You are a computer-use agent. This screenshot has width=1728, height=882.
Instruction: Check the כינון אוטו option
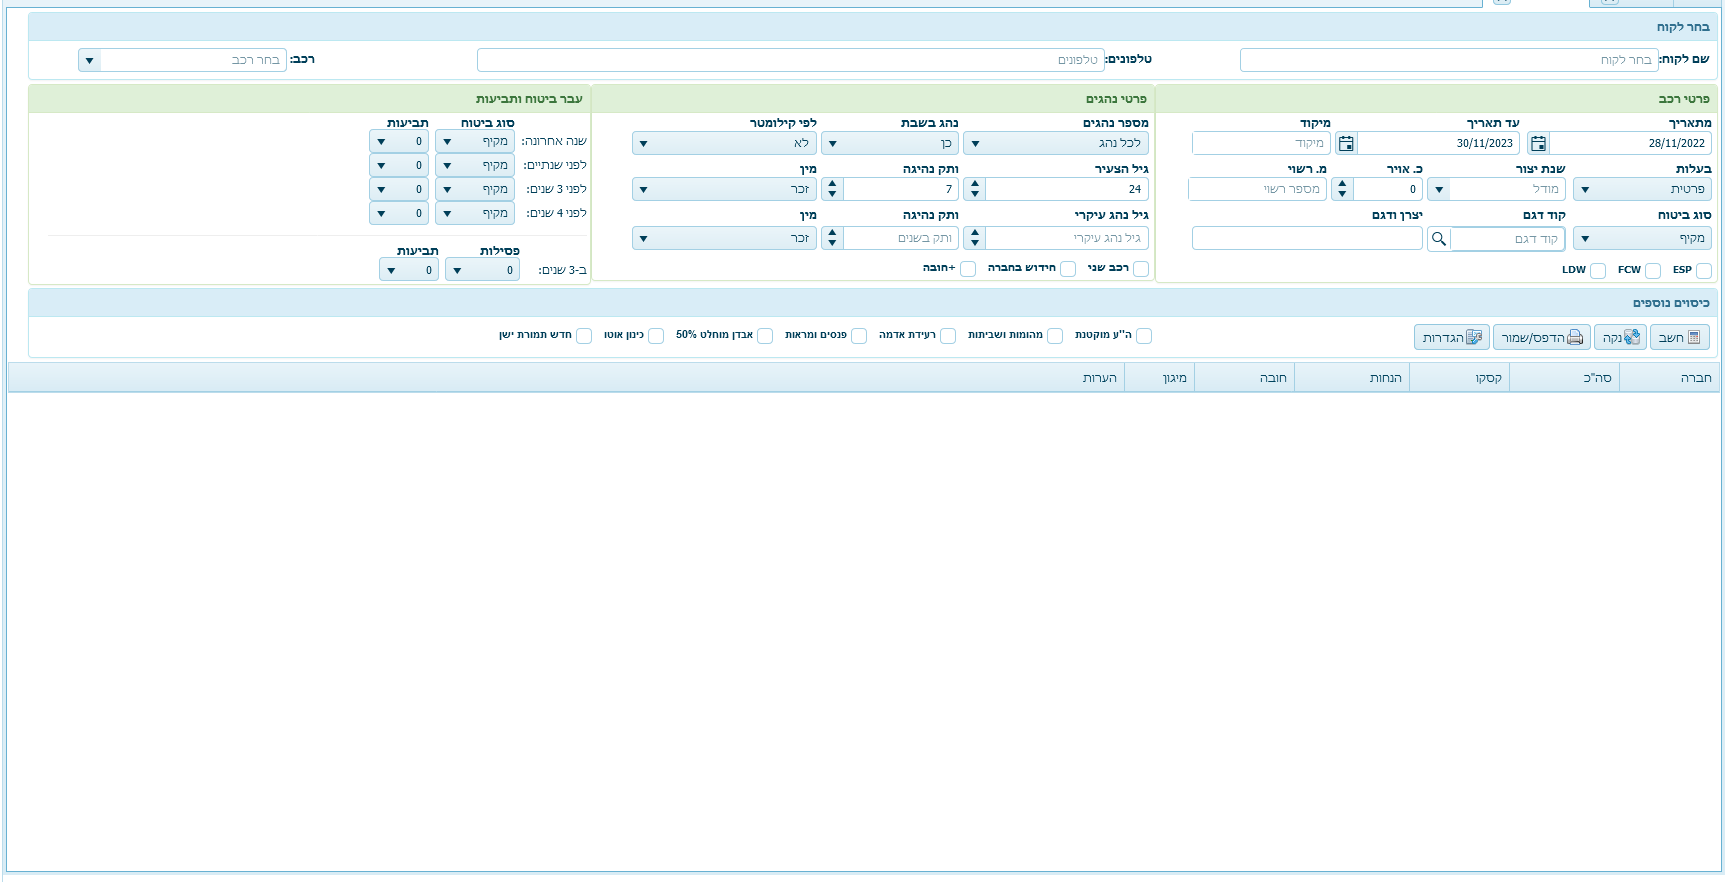[656, 336]
